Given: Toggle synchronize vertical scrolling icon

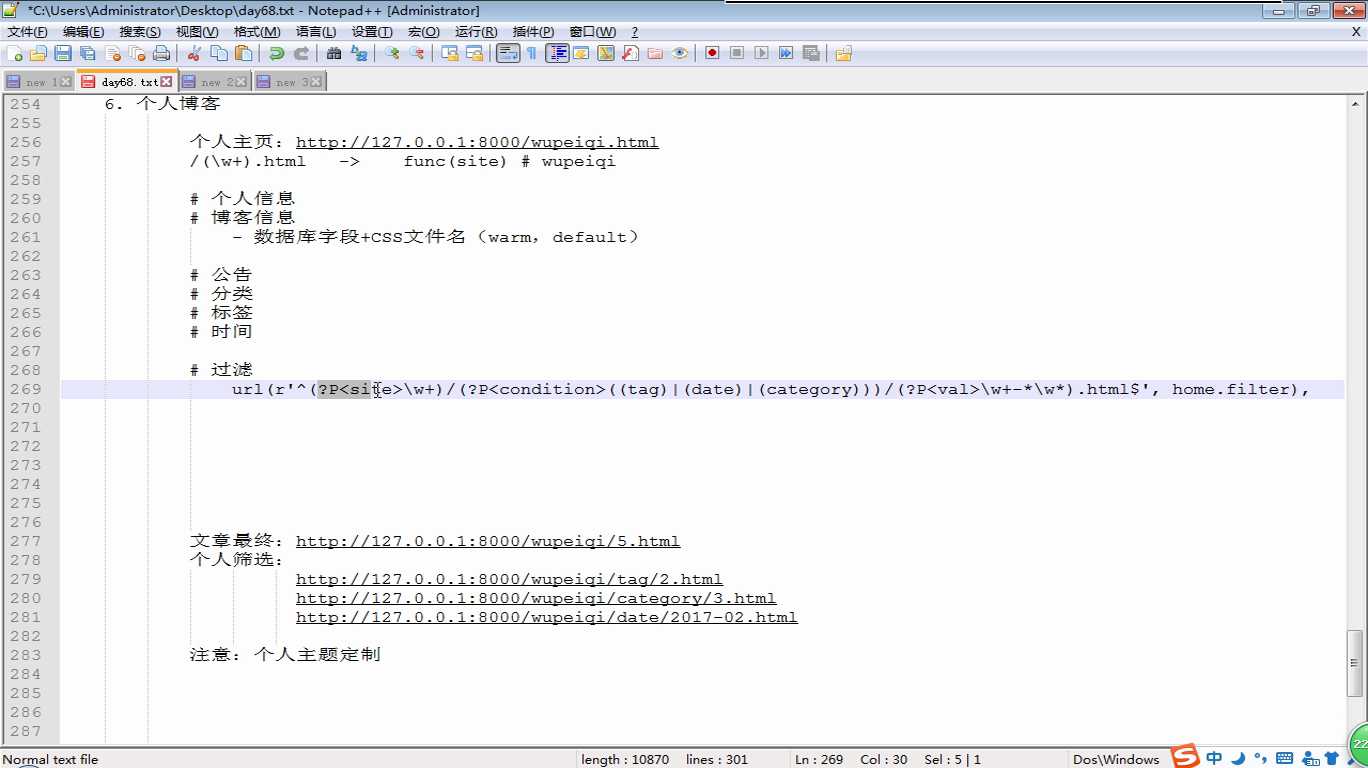Looking at the screenshot, I should [450, 53].
